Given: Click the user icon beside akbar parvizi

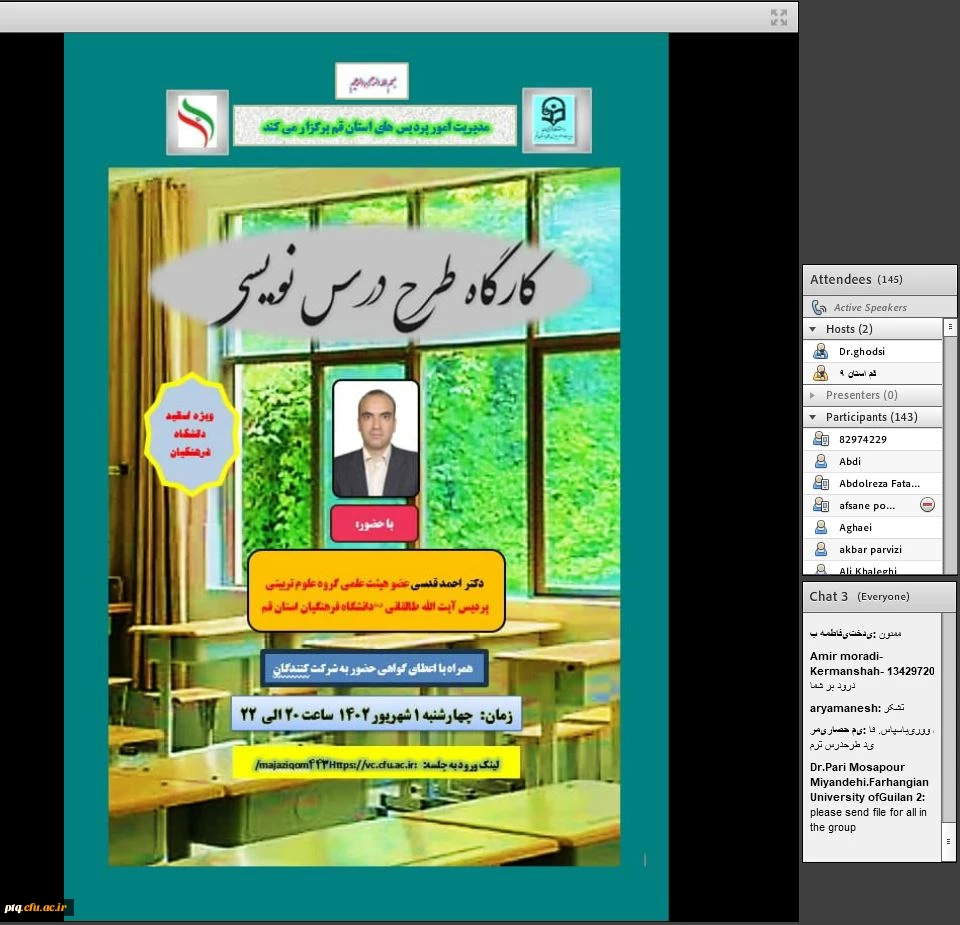Looking at the screenshot, I should [820, 549].
